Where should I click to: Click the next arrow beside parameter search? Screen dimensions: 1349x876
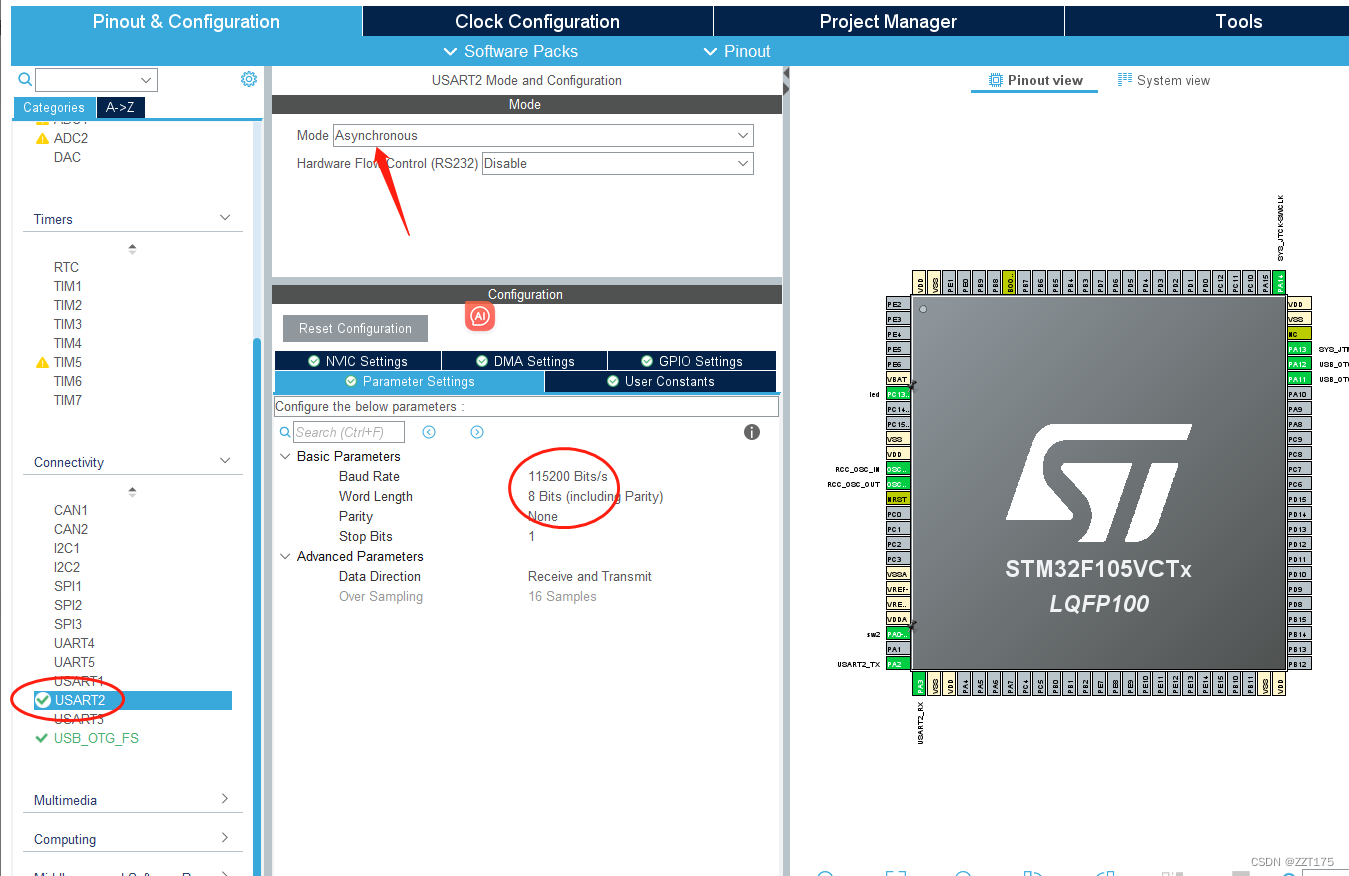tap(477, 432)
